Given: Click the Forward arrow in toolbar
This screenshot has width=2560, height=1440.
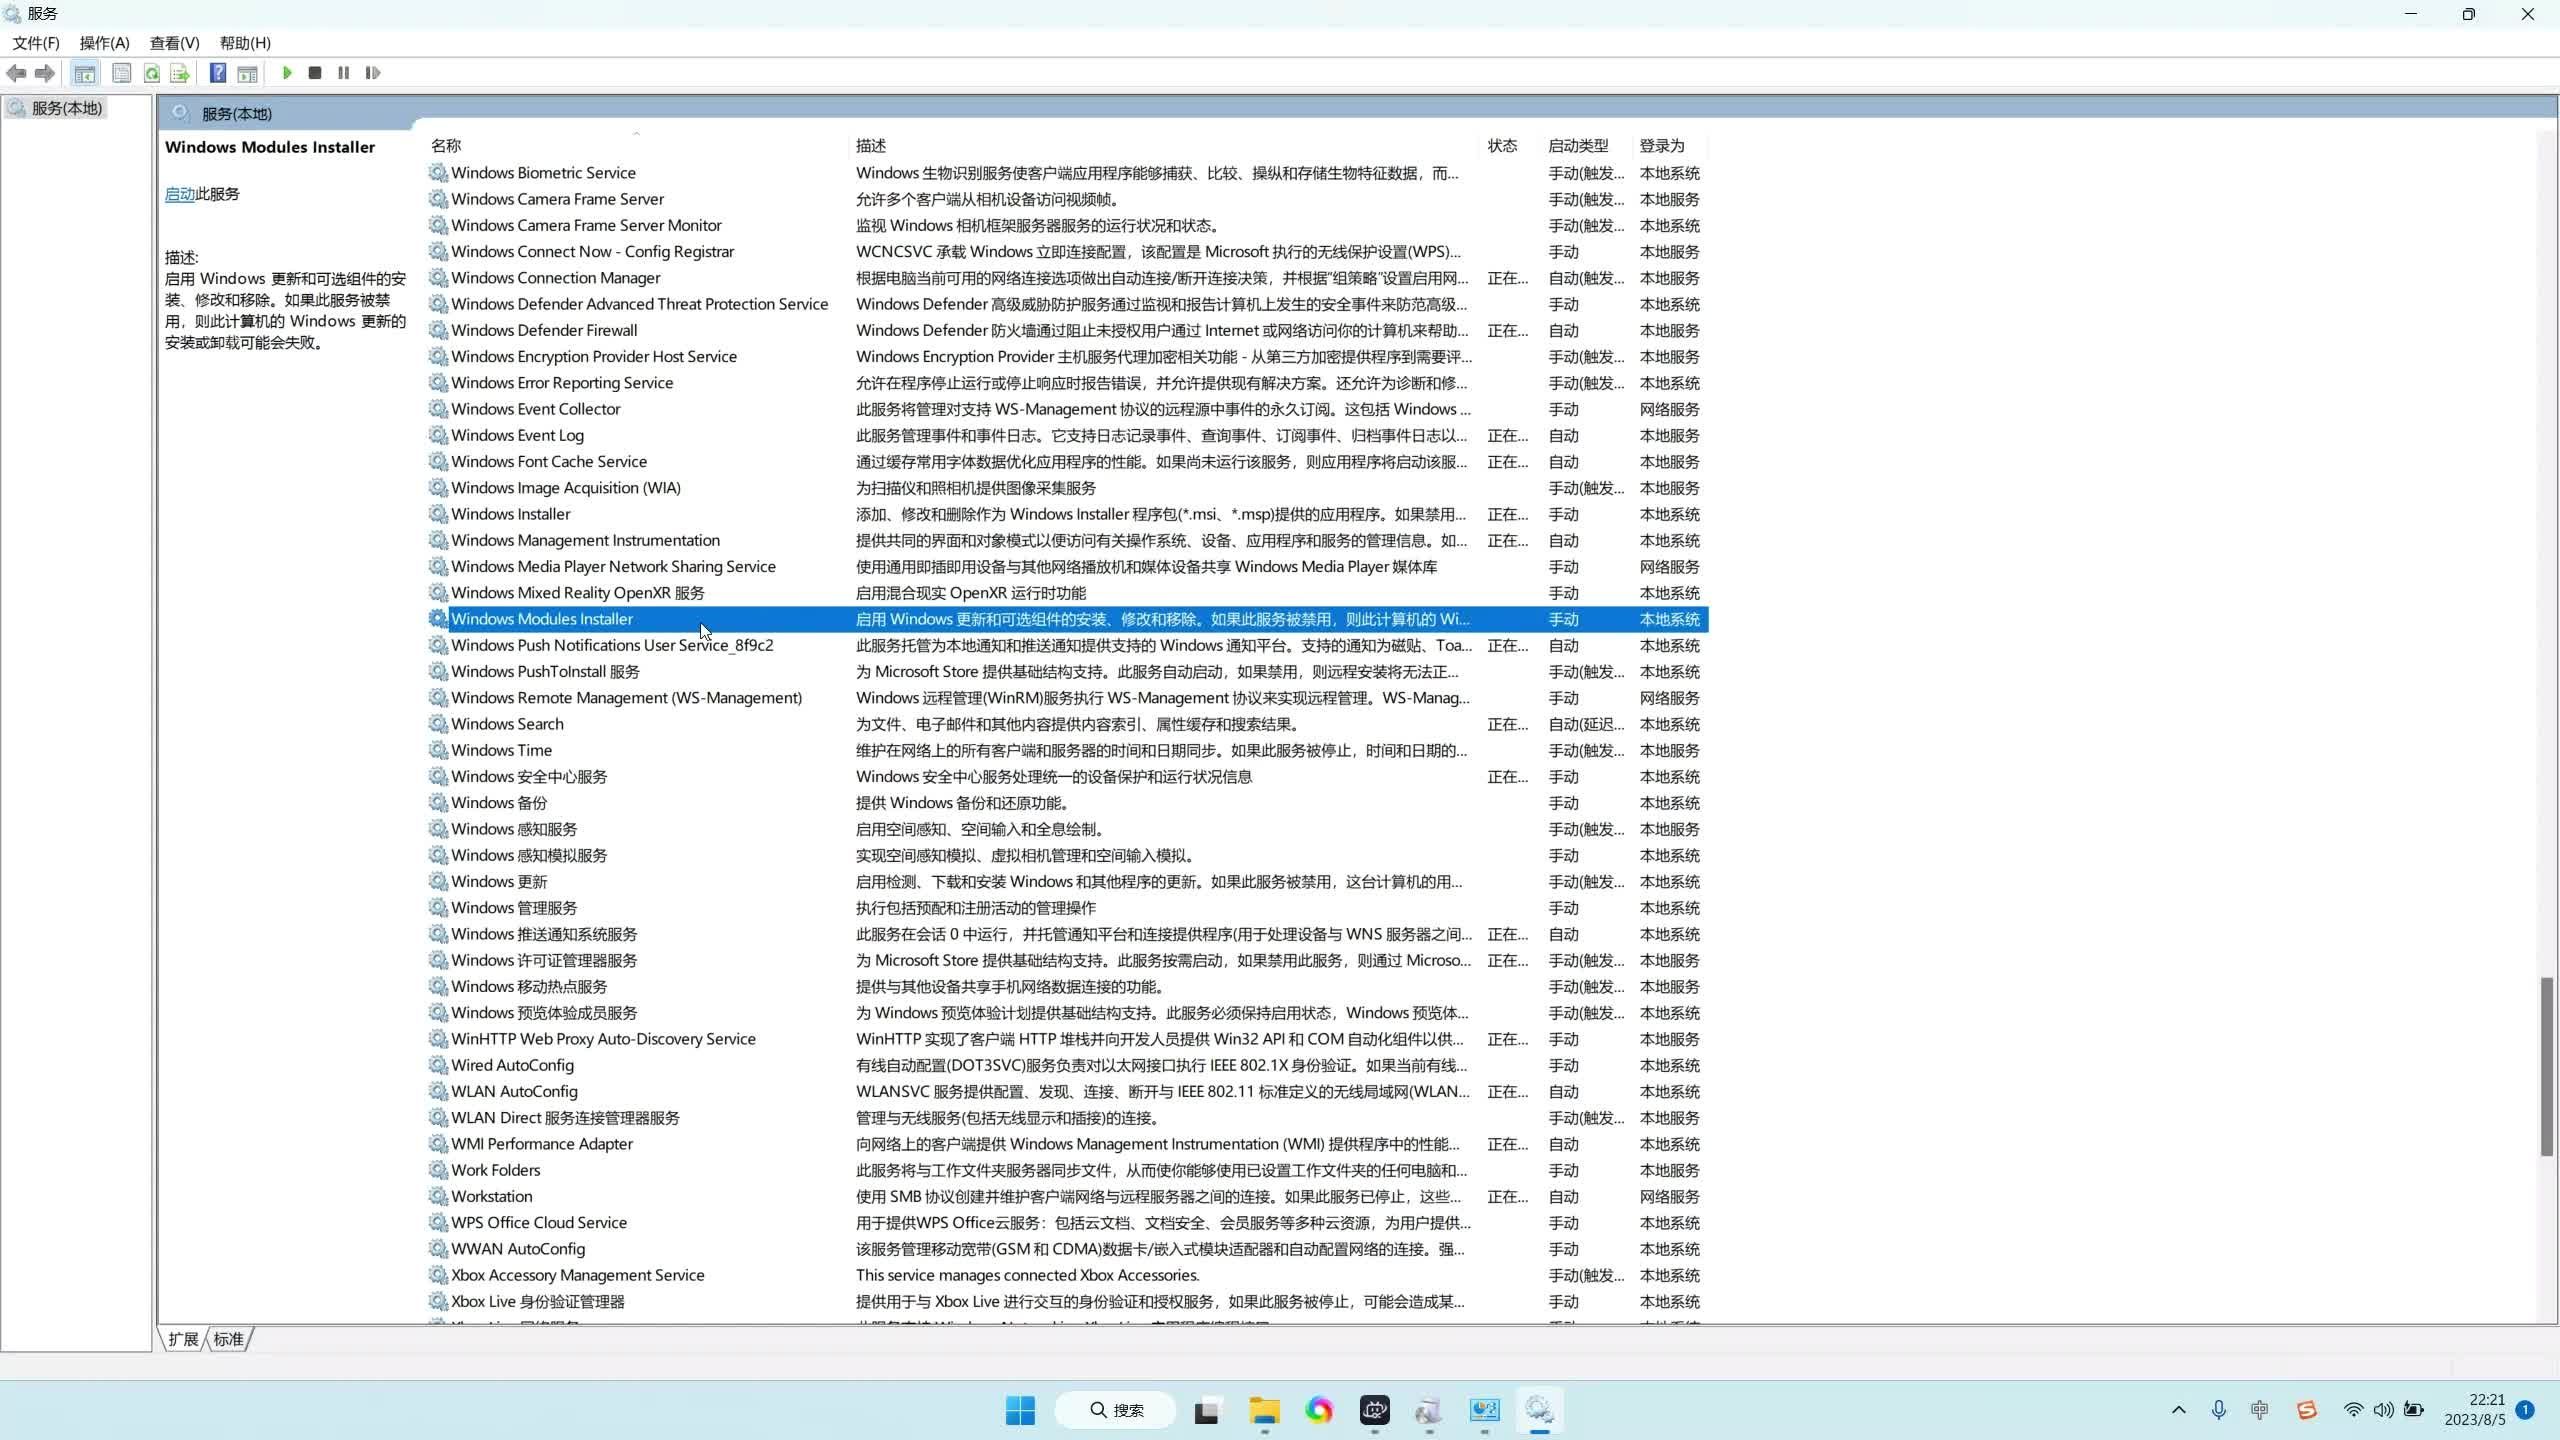Looking at the screenshot, I should 45,73.
